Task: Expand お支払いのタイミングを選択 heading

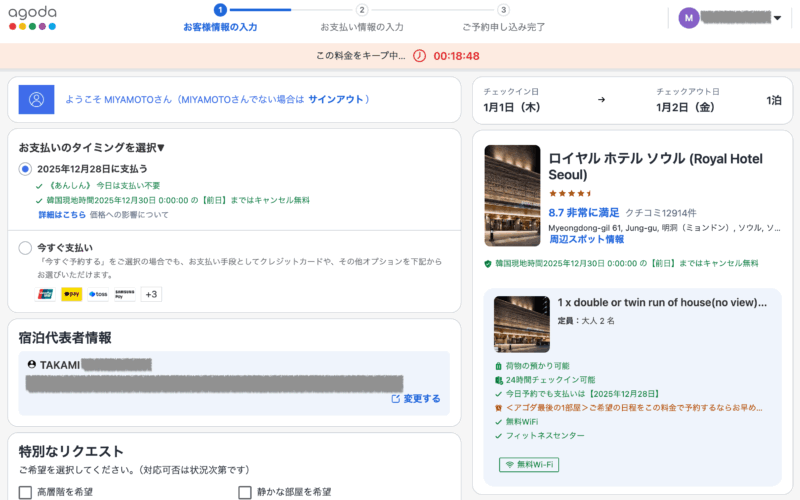Action: pos(92,147)
